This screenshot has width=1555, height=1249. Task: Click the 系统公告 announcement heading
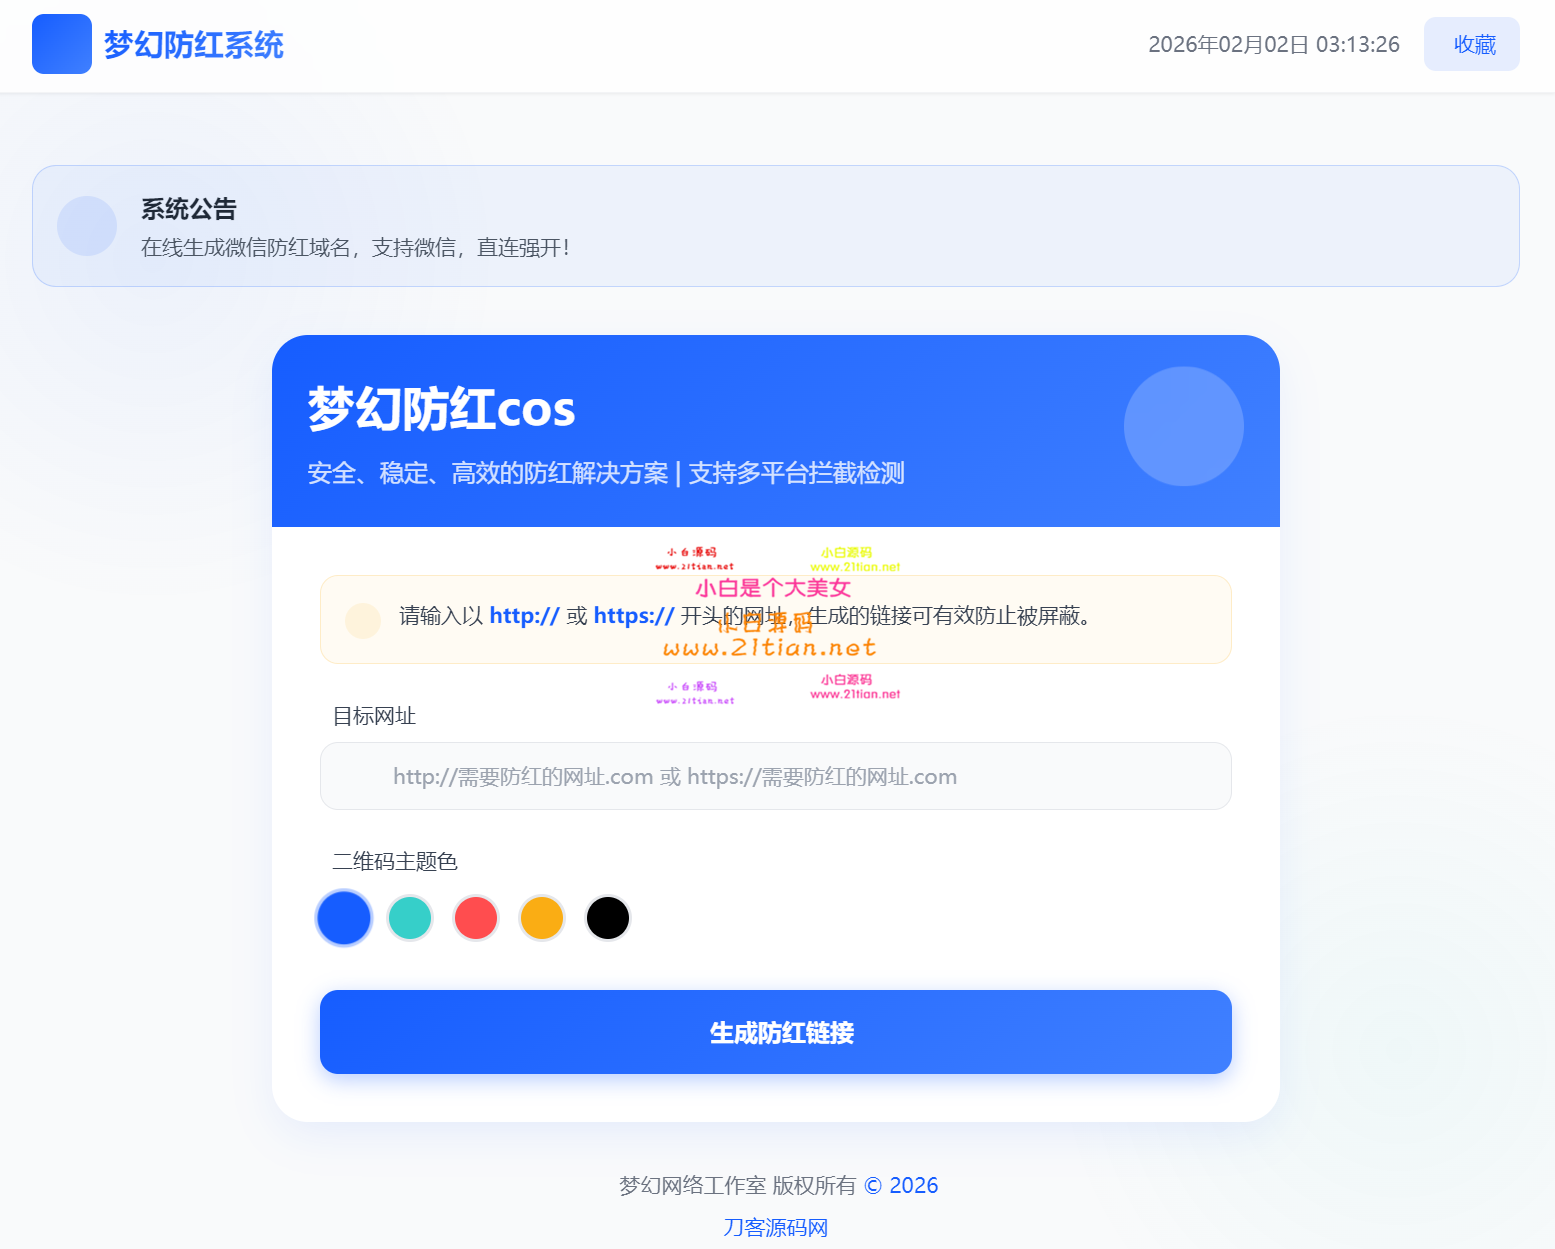(x=189, y=209)
